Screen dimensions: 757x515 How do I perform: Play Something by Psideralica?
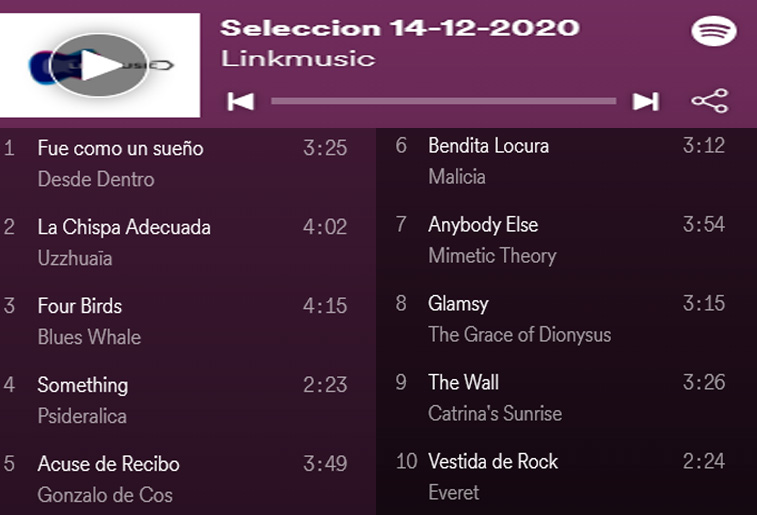(83, 385)
